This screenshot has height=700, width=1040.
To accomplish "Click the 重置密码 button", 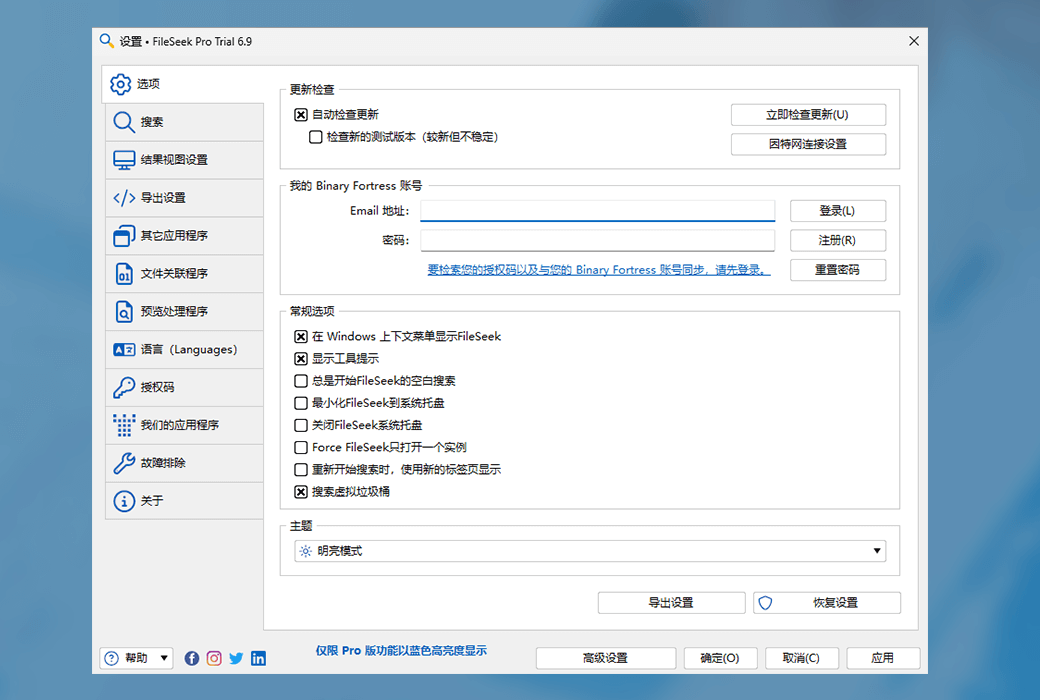I will point(838,270).
